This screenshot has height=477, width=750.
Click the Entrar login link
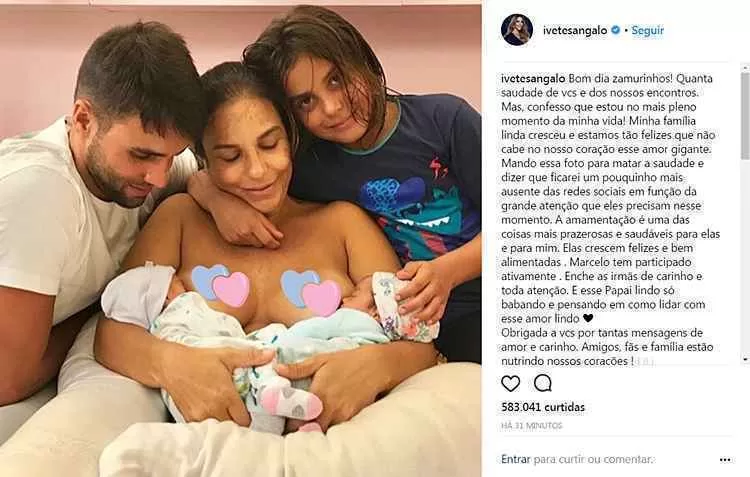click(x=516, y=459)
